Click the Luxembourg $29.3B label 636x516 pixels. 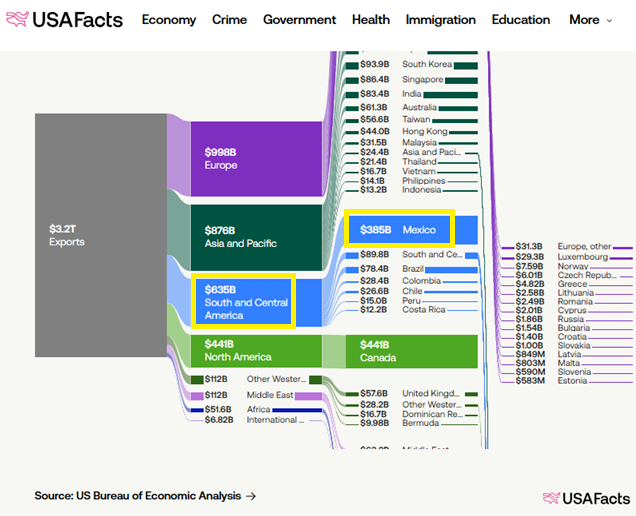tap(562, 257)
